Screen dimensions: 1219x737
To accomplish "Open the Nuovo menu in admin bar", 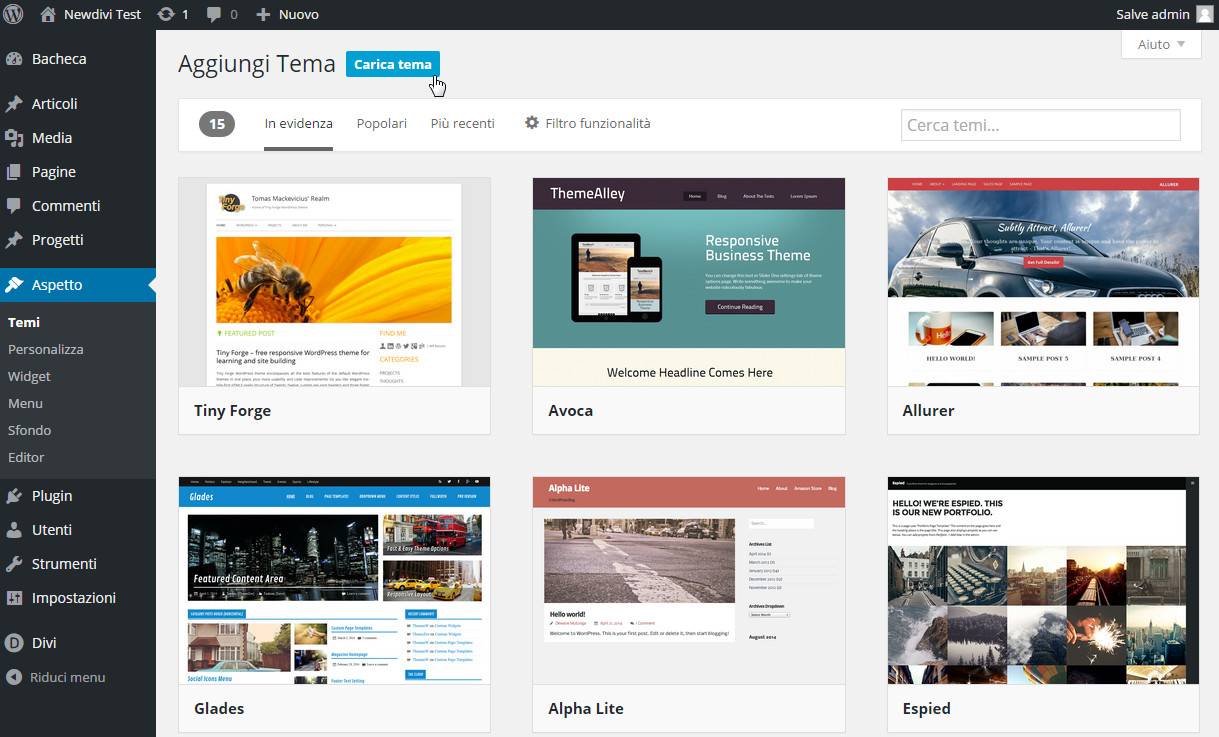I will (x=288, y=14).
